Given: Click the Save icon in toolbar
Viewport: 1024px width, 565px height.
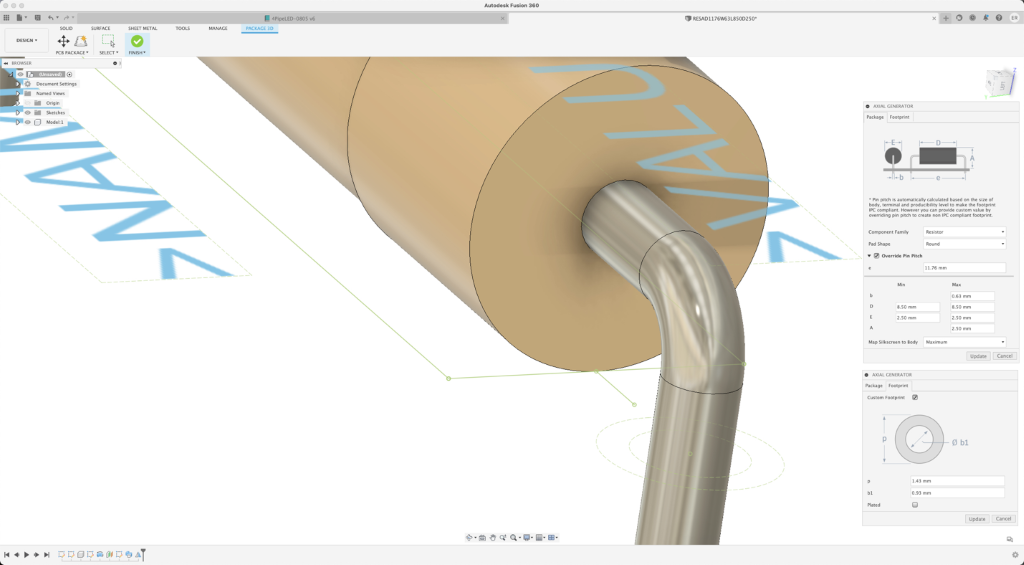Looking at the screenshot, I should tap(37, 18).
